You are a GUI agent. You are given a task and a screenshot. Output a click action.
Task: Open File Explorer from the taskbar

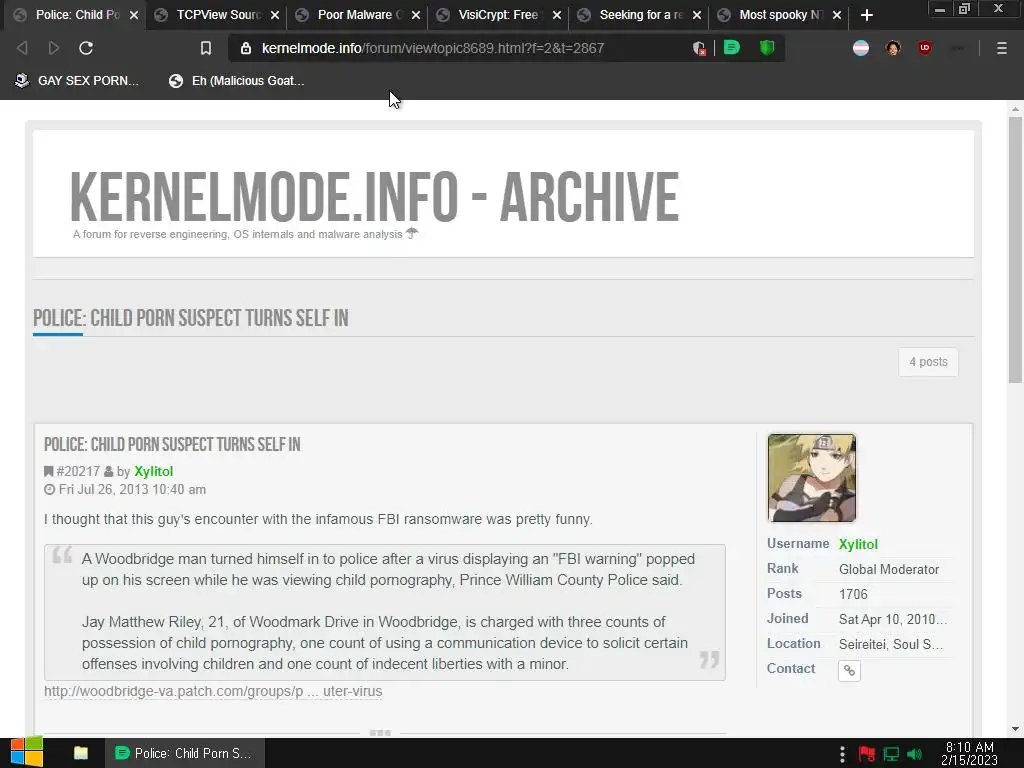pos(81,753)
